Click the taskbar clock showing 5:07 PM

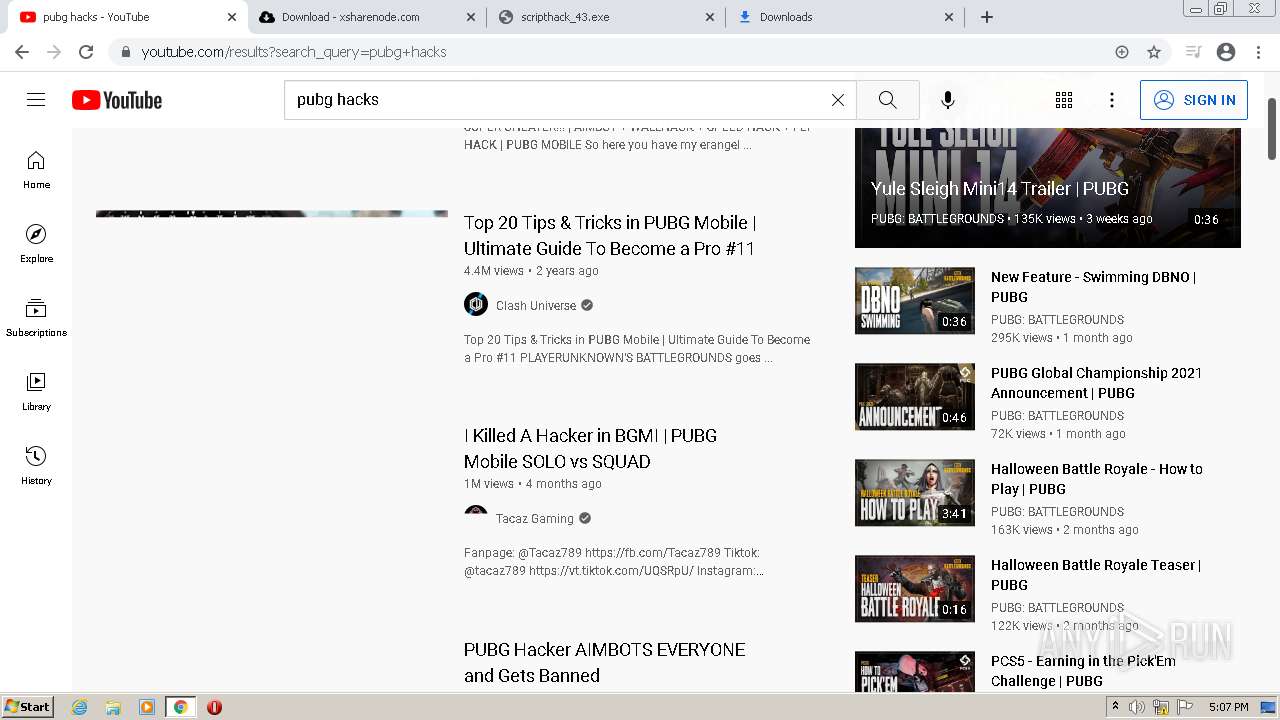1228,707
